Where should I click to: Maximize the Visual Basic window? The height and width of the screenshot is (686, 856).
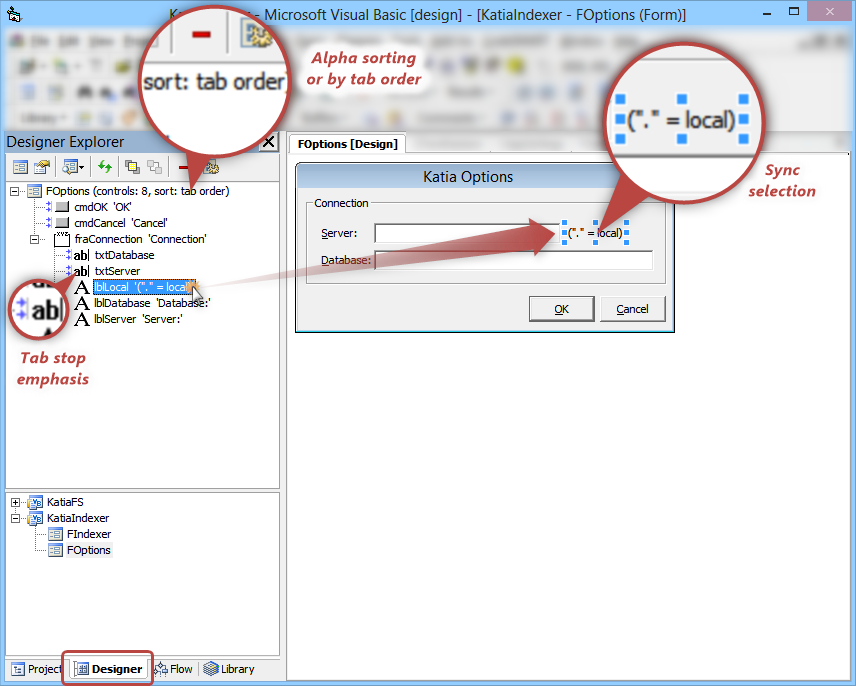[794, 12]
